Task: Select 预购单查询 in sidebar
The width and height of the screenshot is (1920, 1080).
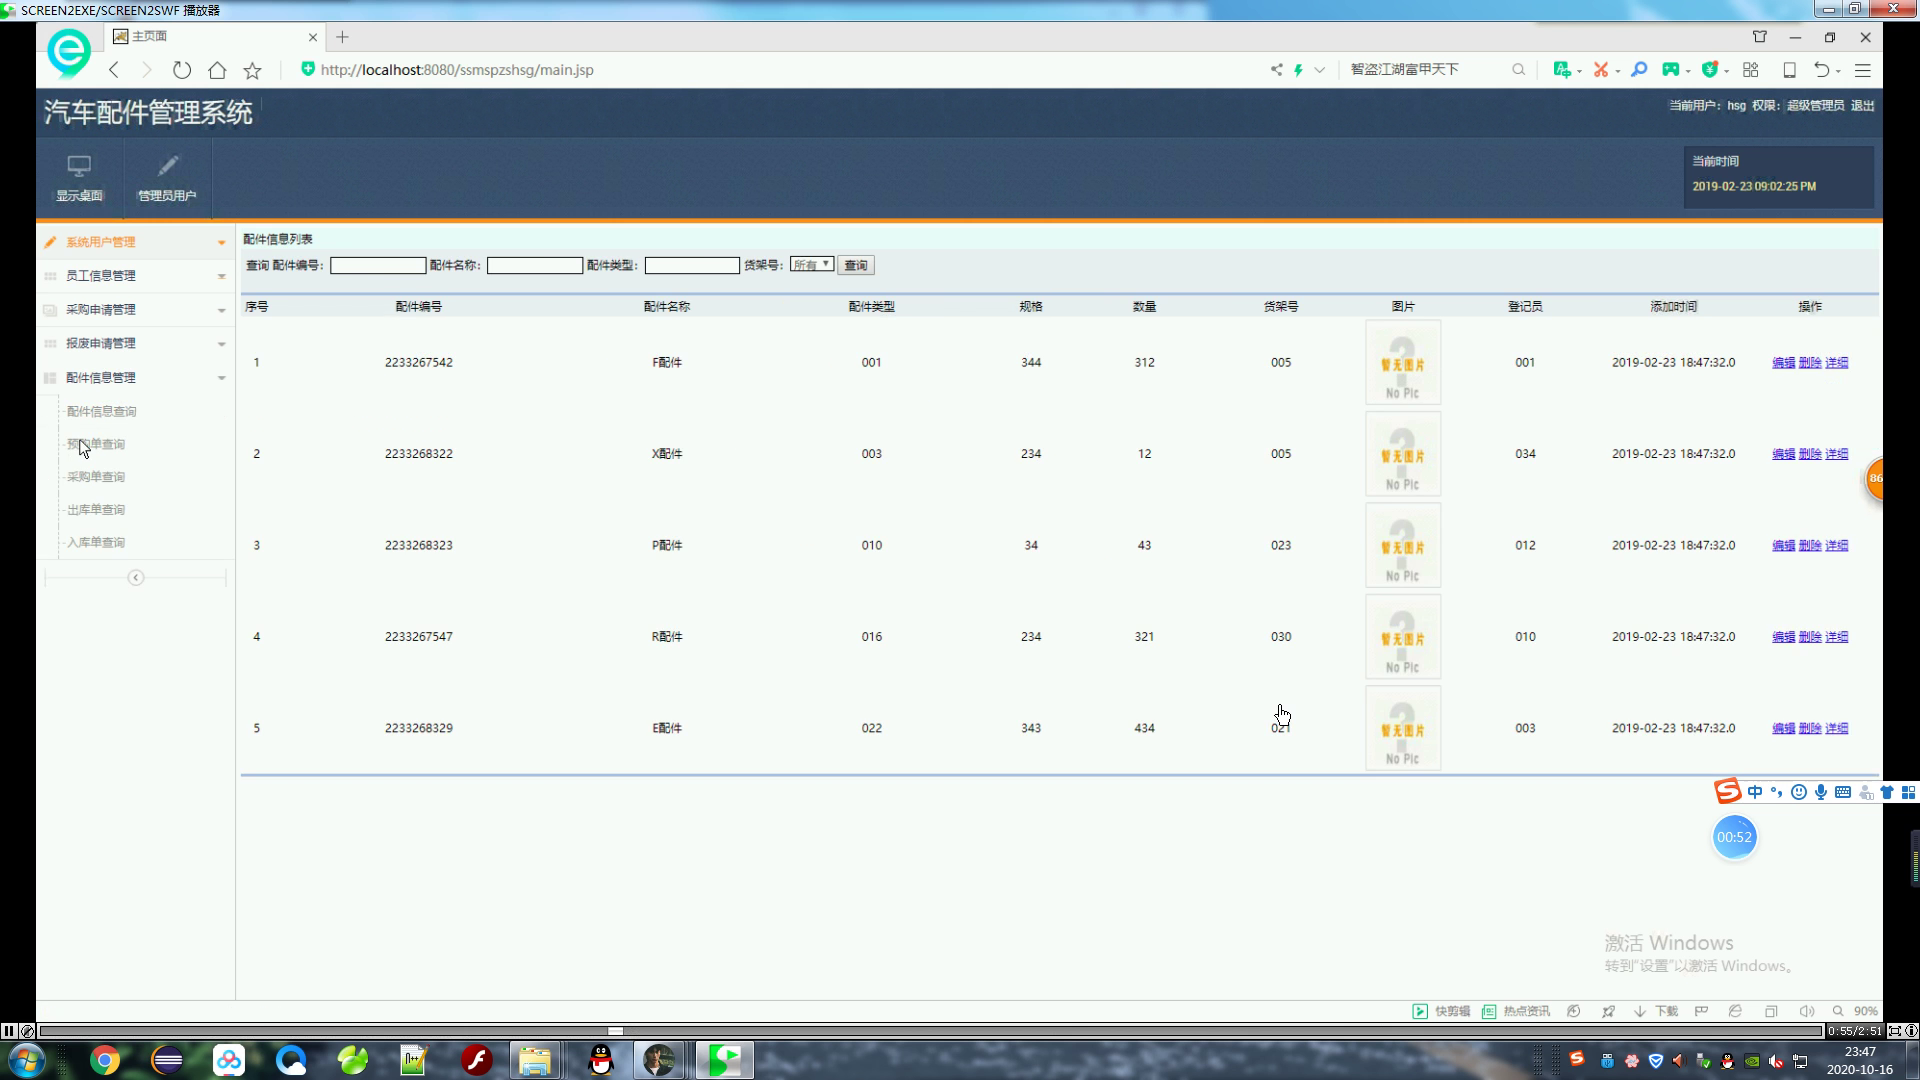Action: 96,444
